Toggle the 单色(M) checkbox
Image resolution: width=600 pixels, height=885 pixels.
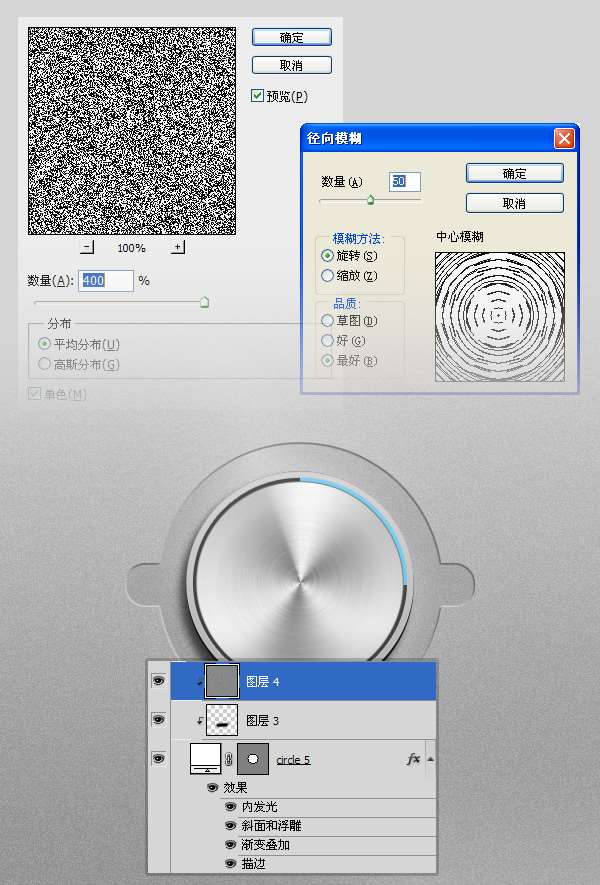pos(34,393)
